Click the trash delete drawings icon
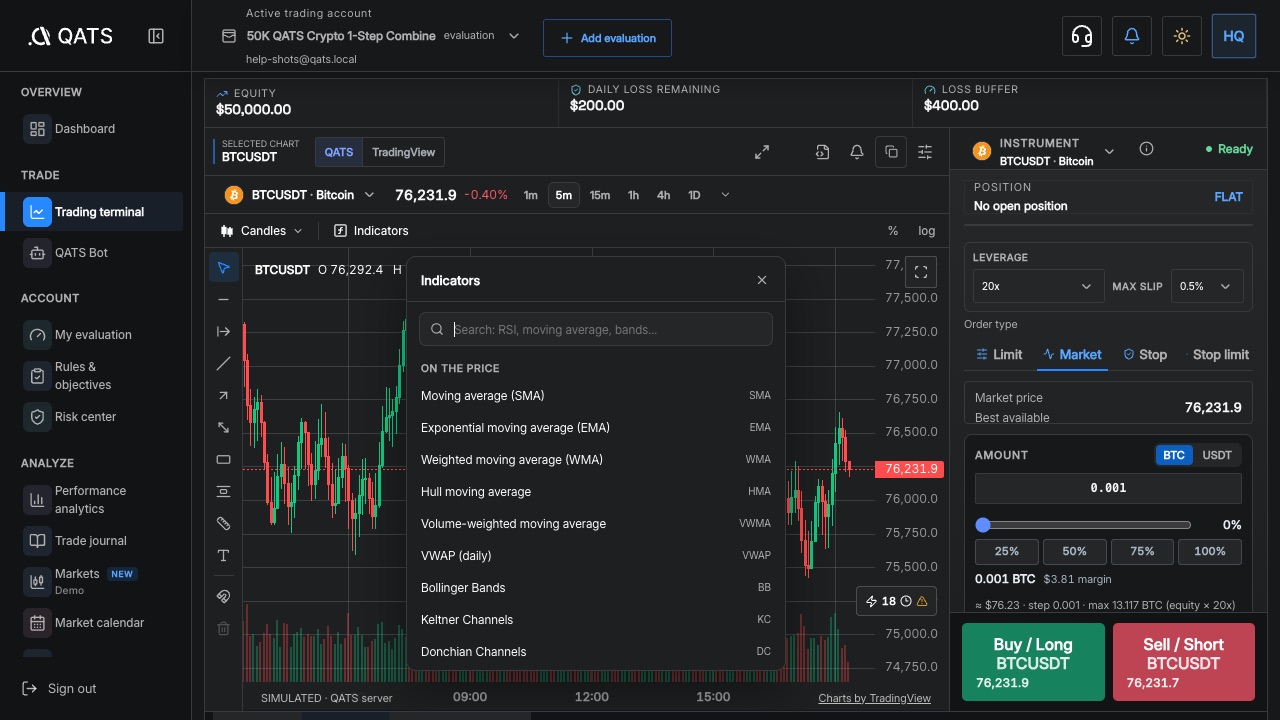The image size is (1280, 720). 223,628
